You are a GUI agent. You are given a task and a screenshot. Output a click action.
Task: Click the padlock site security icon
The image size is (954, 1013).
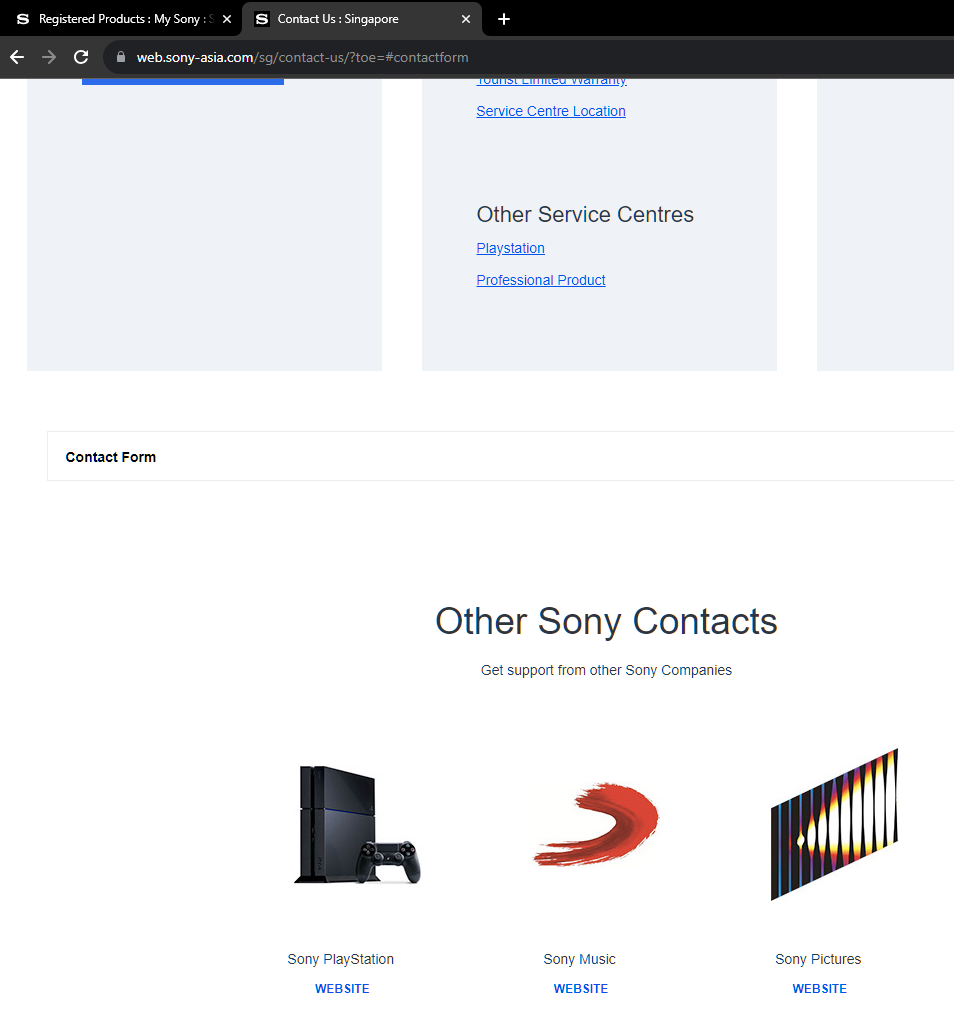click(x=121, y=57)
